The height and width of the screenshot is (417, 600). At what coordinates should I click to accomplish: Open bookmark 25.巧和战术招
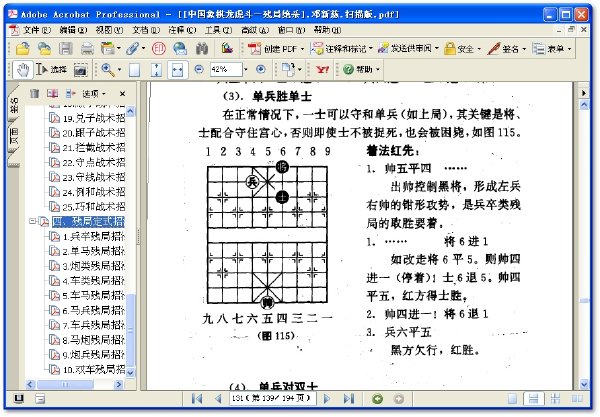pyautogui.click(x=93, y=207)
